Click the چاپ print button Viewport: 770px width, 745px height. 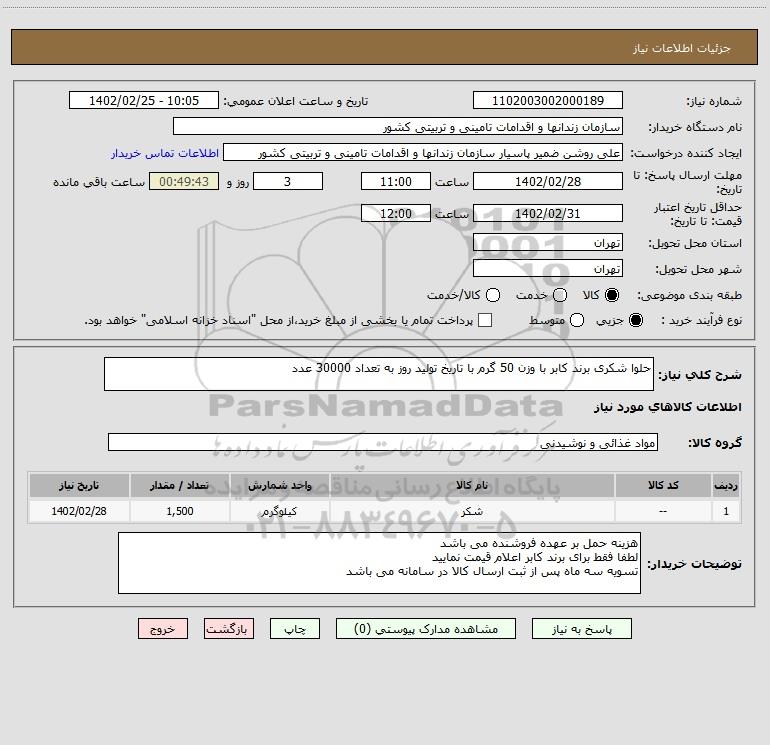click(x=295, y=629)
